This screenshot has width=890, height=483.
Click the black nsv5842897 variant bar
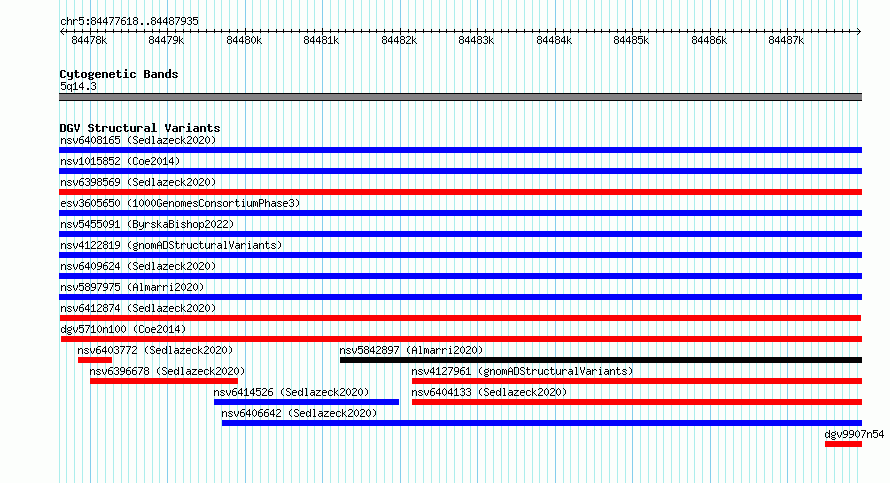pyautogui.click(x=601, y=360)
